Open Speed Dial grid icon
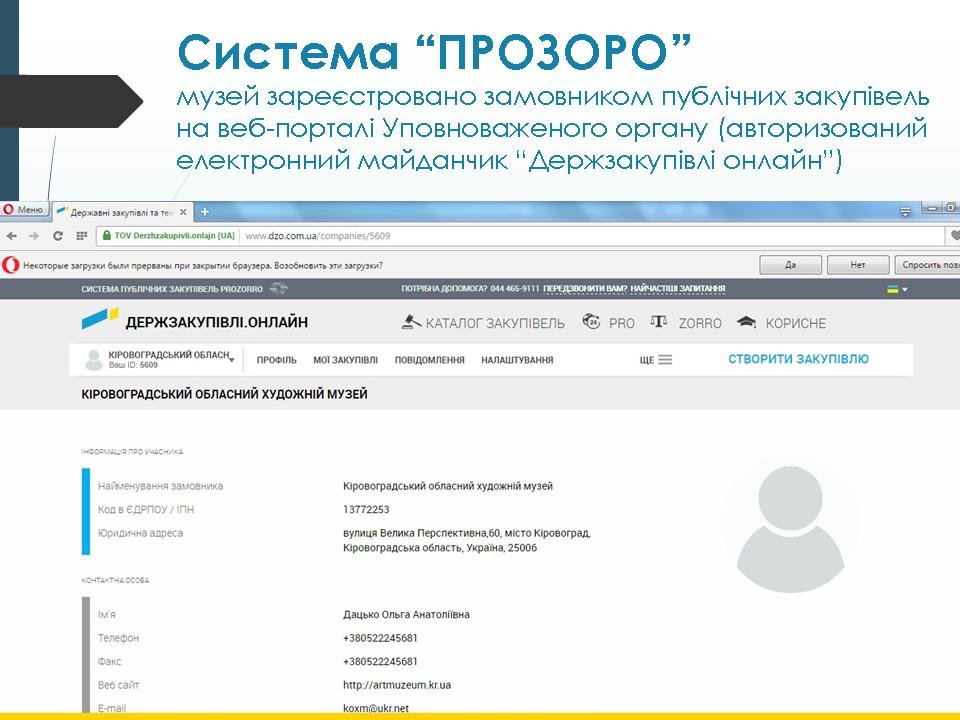 click(x=81, y=236)
